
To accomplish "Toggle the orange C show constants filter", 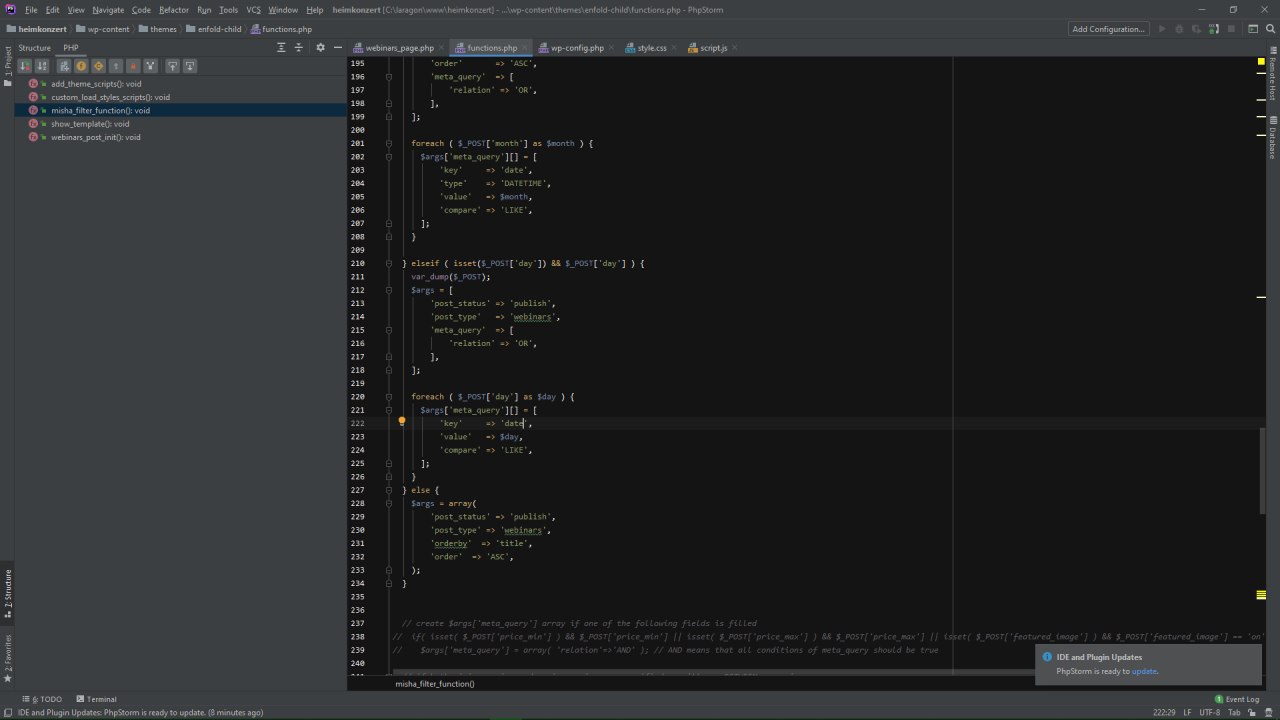I will [99, 66].
